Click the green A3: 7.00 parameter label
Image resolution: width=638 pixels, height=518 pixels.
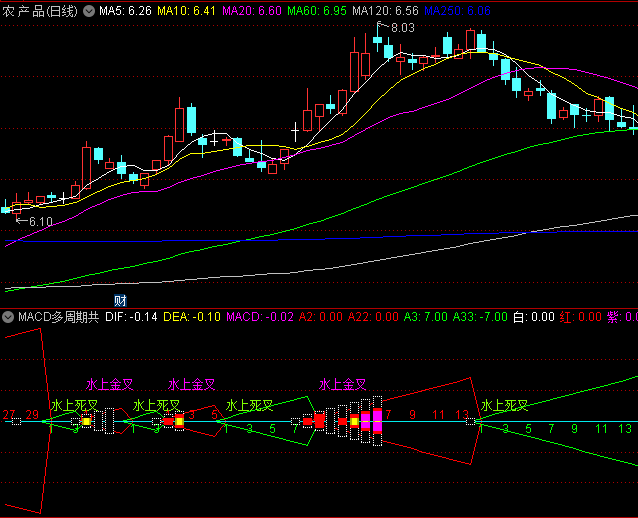click(x=427, y=317)
